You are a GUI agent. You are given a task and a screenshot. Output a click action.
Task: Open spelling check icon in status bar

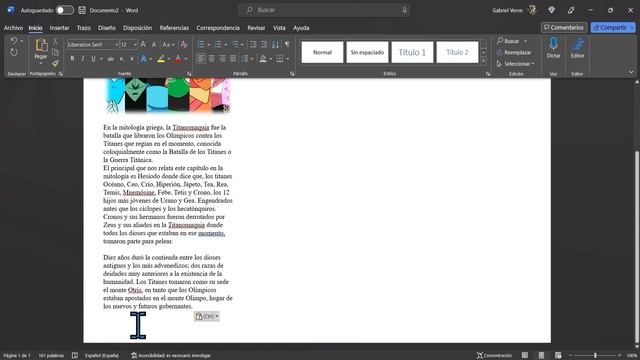pos(75,356)
